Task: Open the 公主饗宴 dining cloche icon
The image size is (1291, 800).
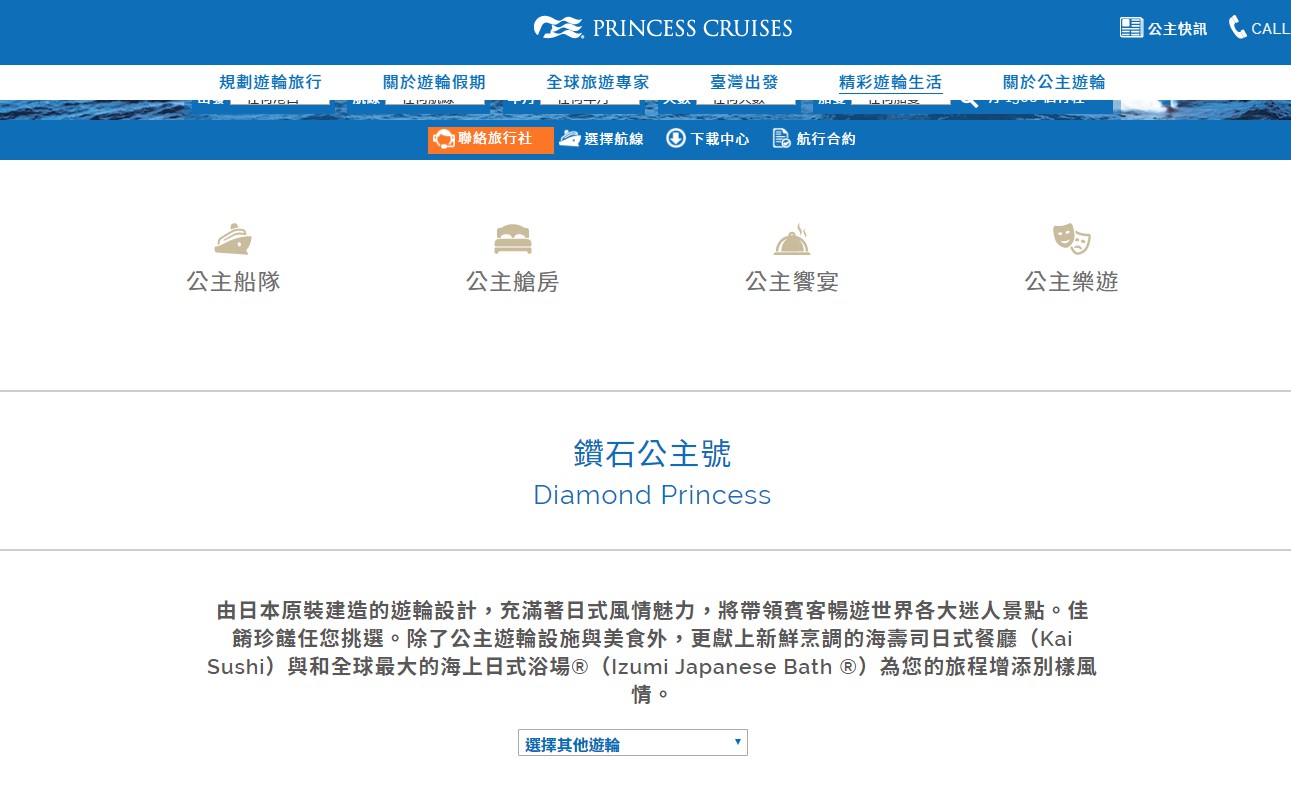Action: (x=792, y=239)
